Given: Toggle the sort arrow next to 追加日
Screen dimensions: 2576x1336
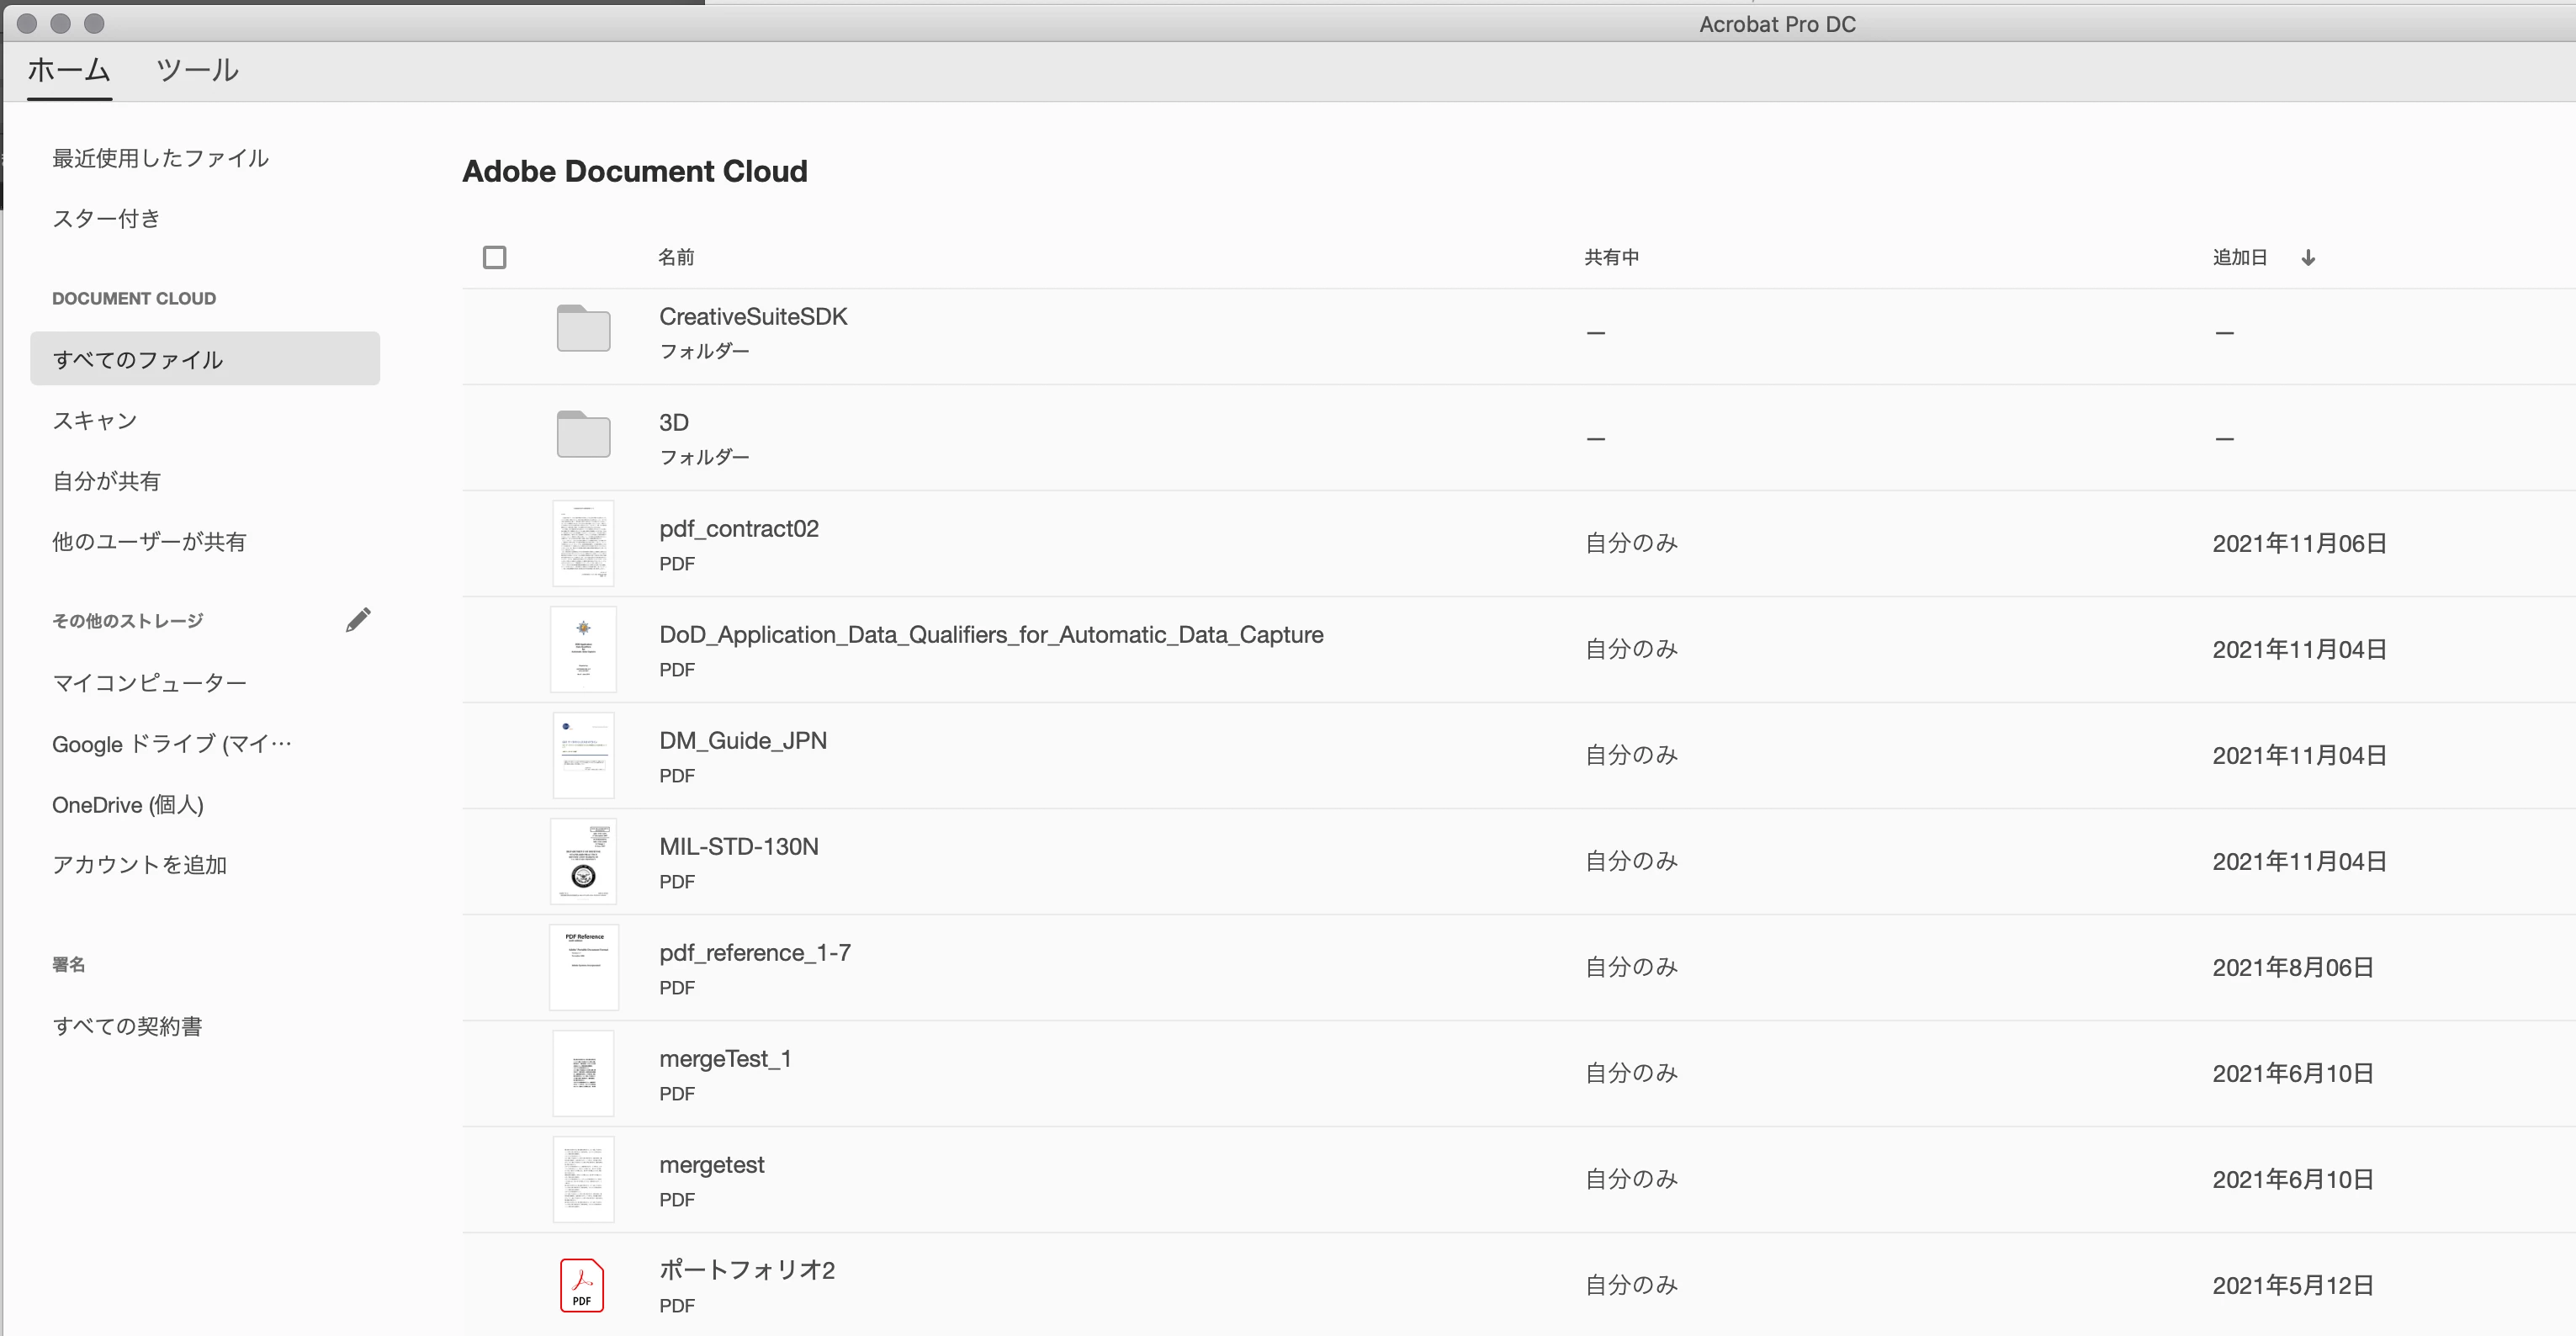Looking at the screenshot, I should [2308, 258].
